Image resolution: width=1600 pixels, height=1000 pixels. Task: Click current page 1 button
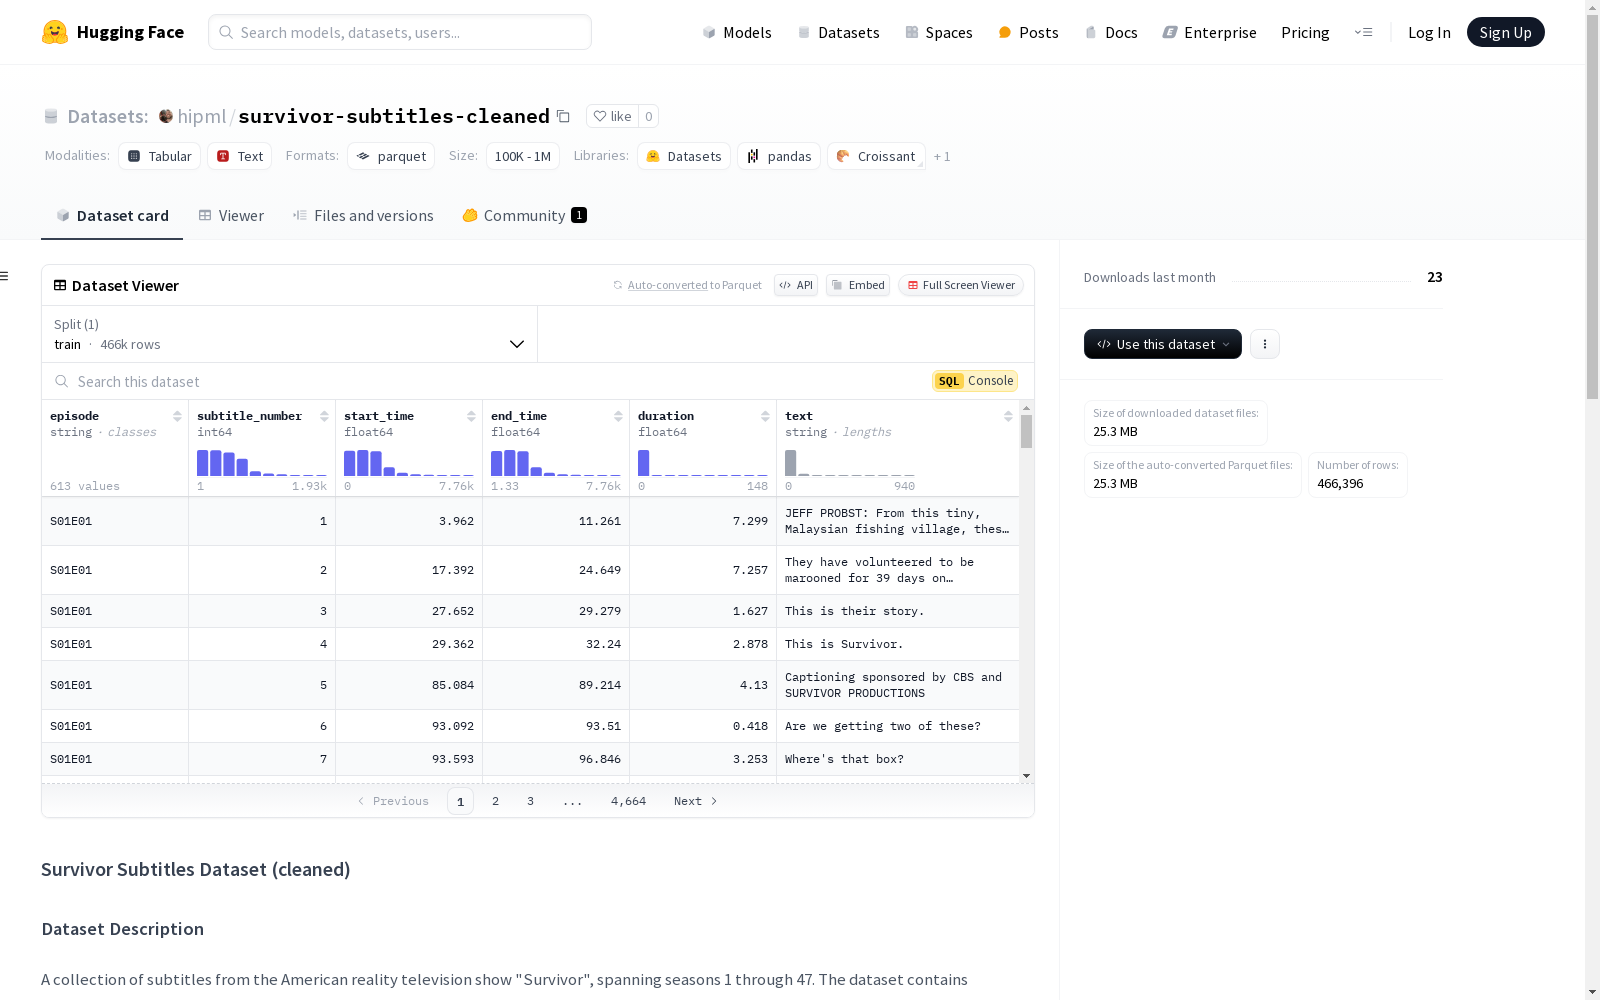tap(460, 801)
